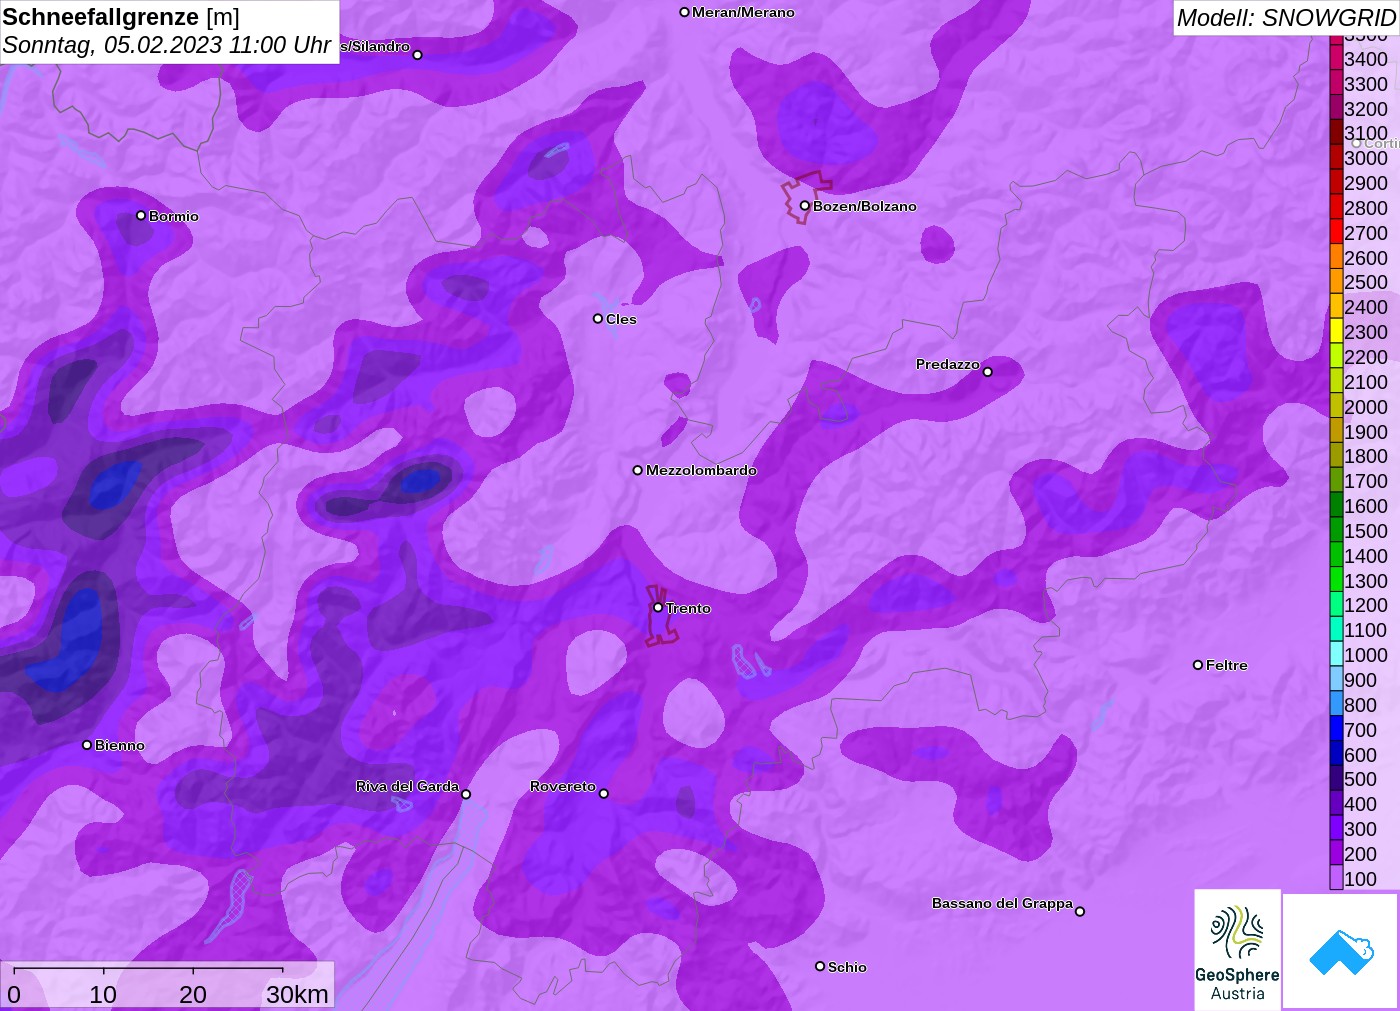The width and height of the screenshot is (1400, 1011).
Task: Click the Mezzolombardo city label
Action: pos(701,470)
